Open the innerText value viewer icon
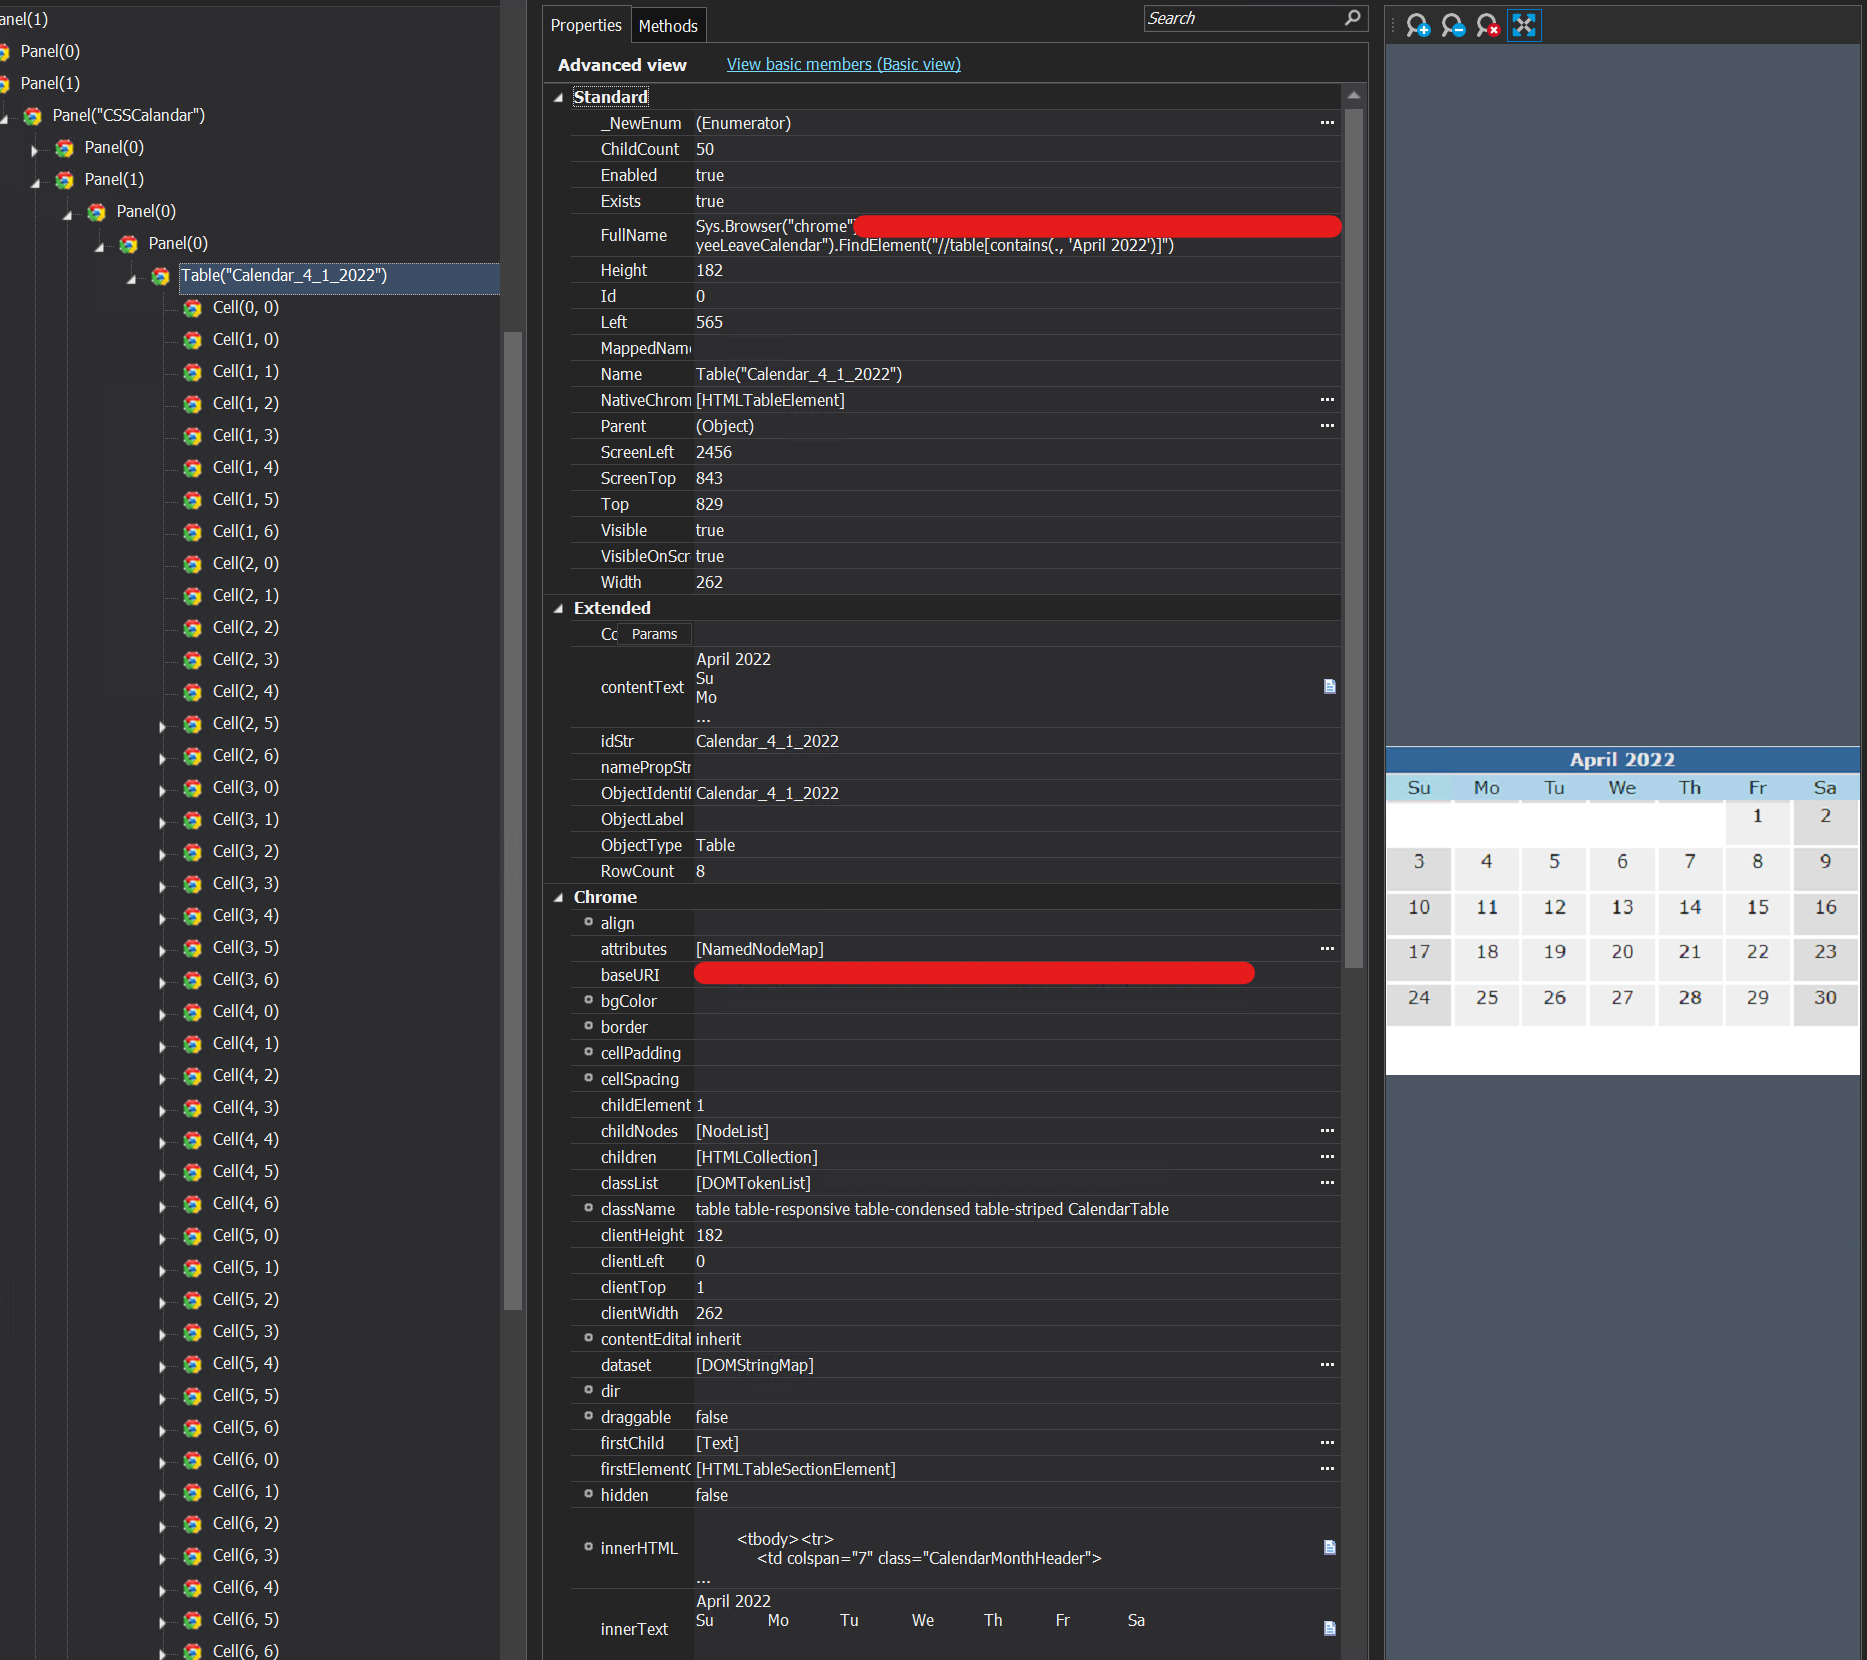Screen dimensions: 1867x1660 click(x=1330, y=1628)
